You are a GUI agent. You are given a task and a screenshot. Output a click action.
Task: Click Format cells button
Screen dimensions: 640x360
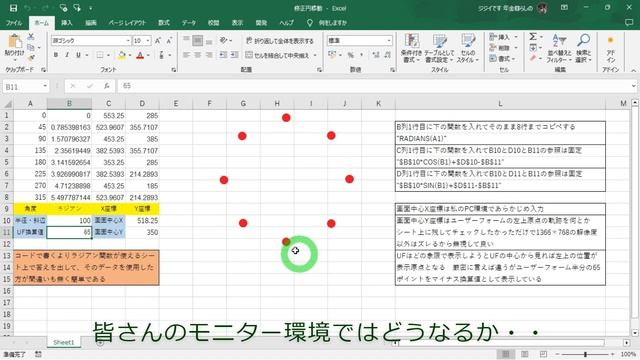(503, 59)
